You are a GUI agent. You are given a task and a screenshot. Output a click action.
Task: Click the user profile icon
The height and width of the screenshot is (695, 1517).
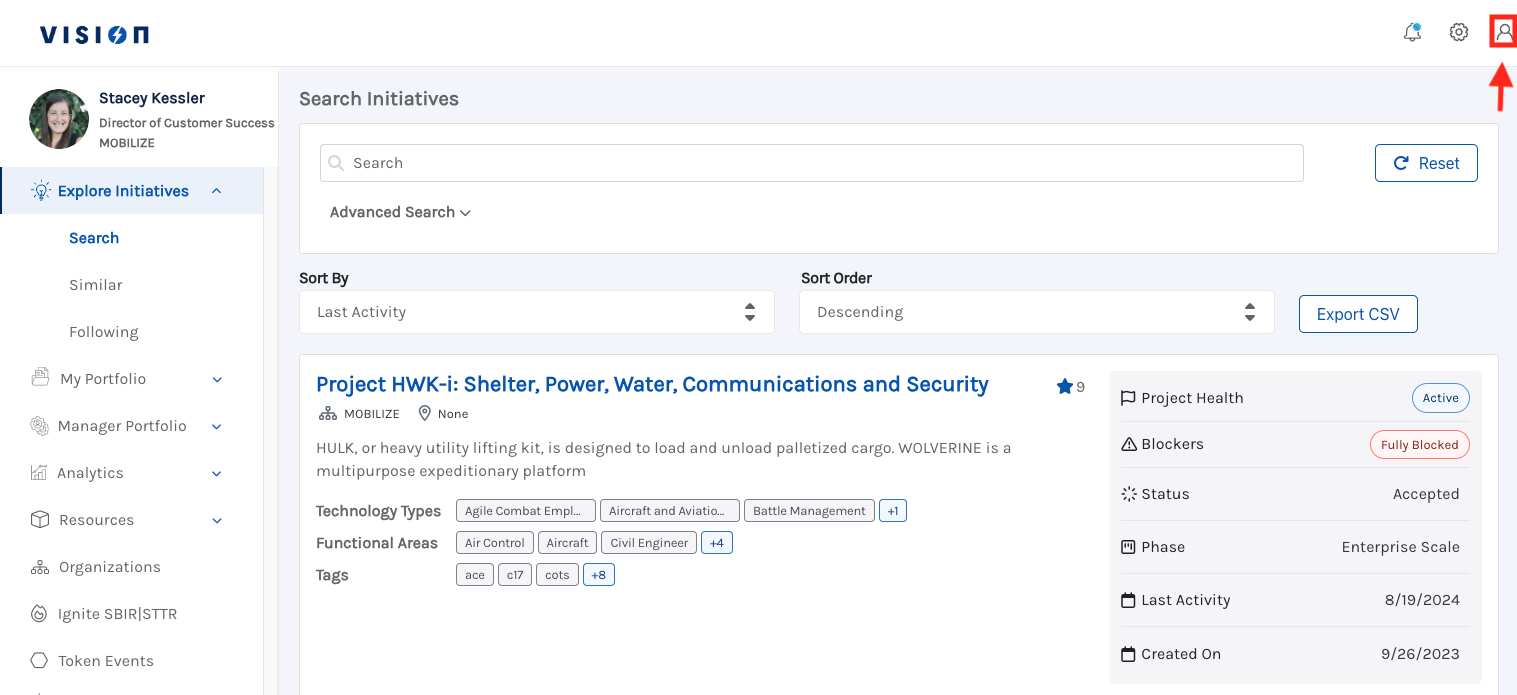click(x=1503, y=33)
